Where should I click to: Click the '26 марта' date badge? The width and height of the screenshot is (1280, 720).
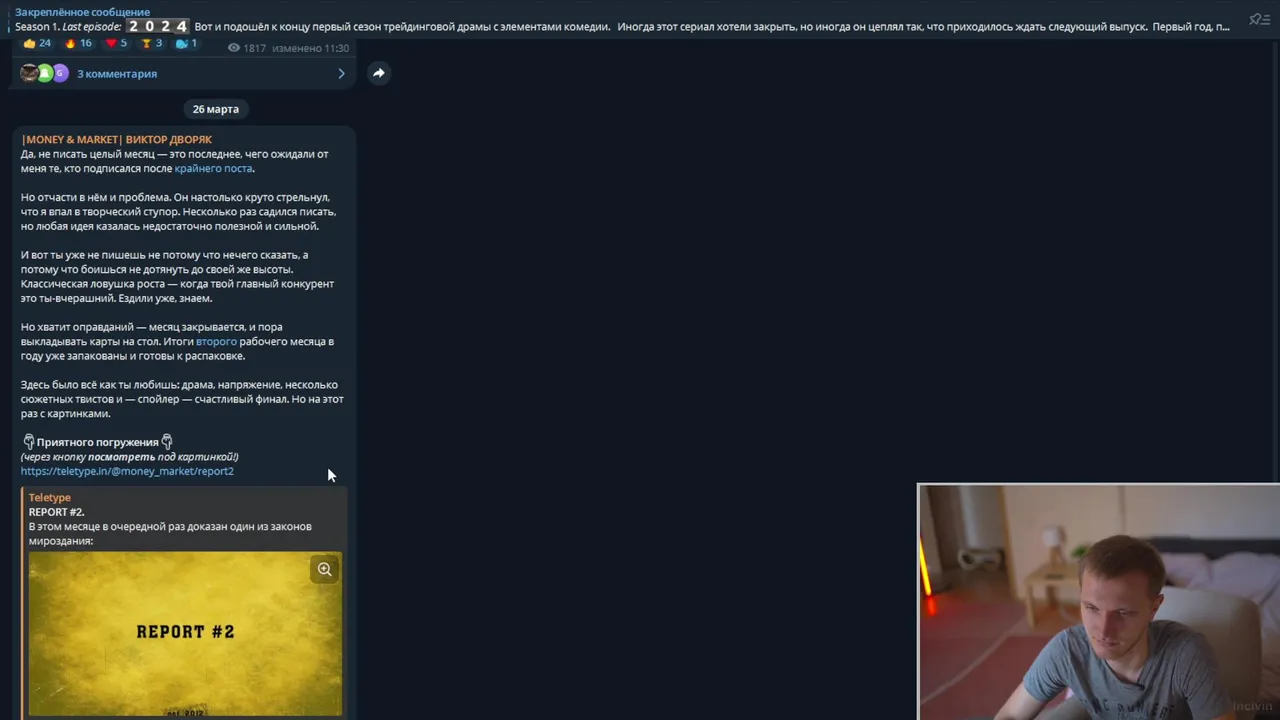coord(216,109)
